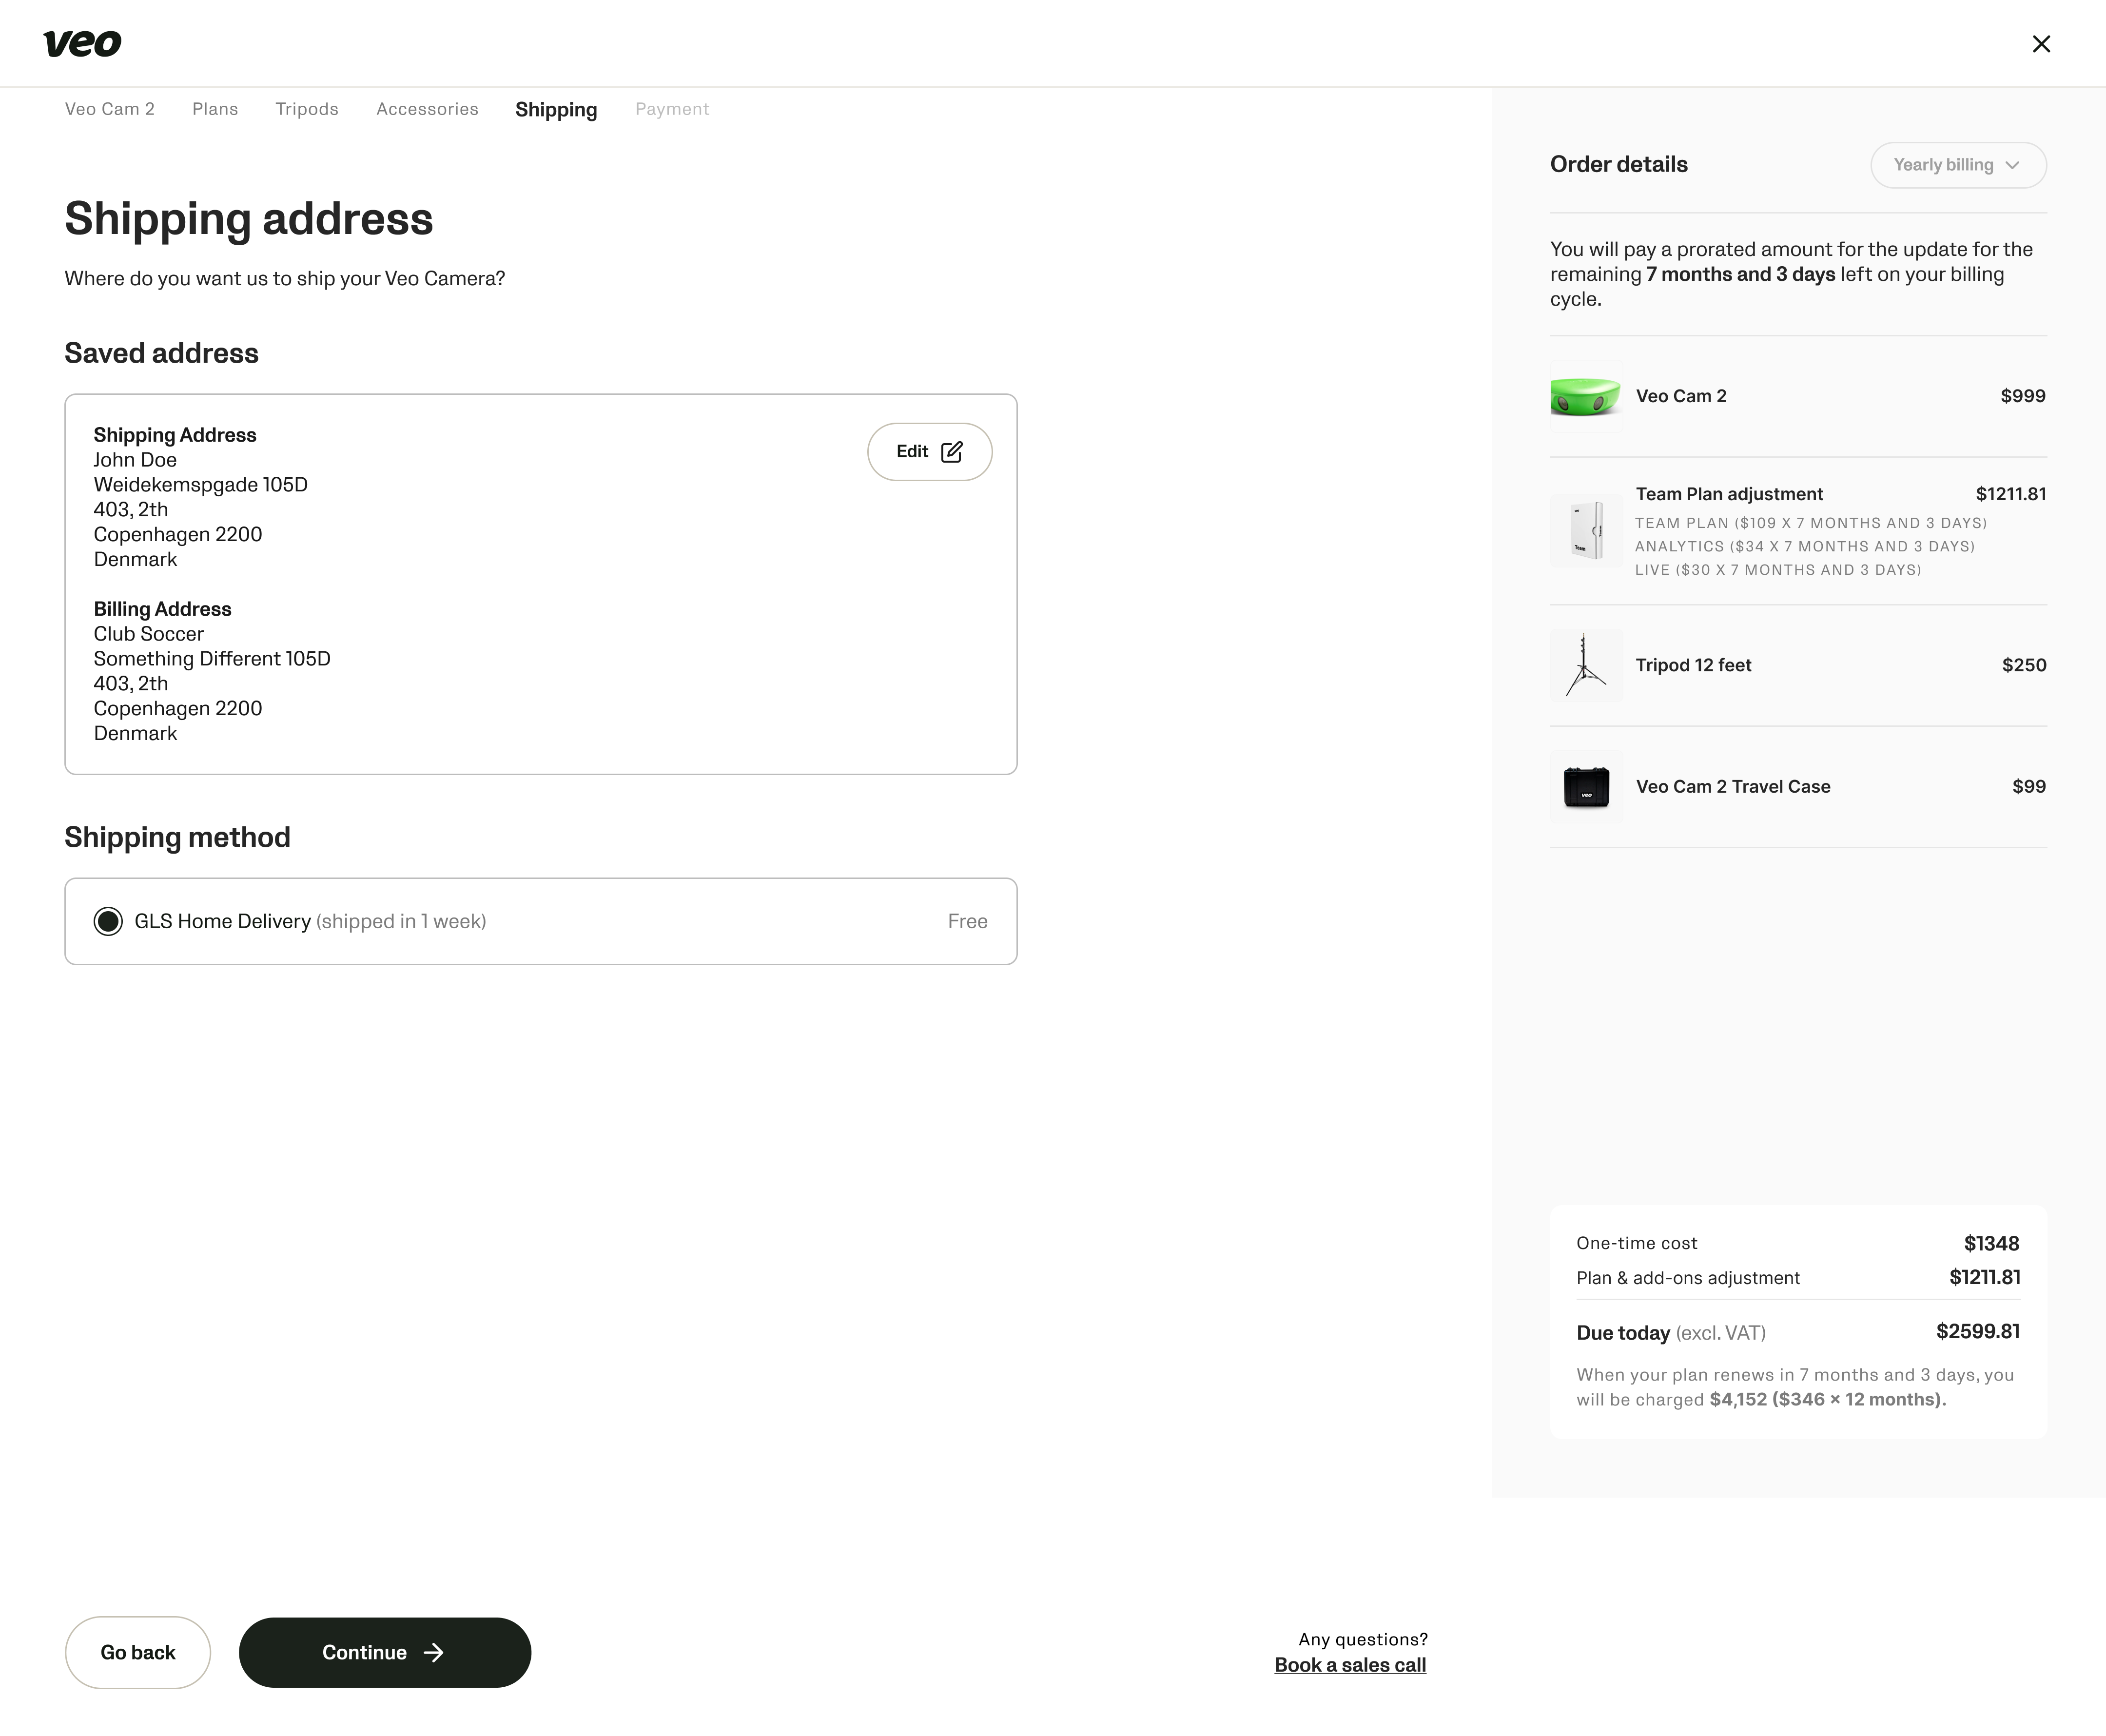Click the $250 tripod price
2106x1736 pixels.
(2024, 665)
